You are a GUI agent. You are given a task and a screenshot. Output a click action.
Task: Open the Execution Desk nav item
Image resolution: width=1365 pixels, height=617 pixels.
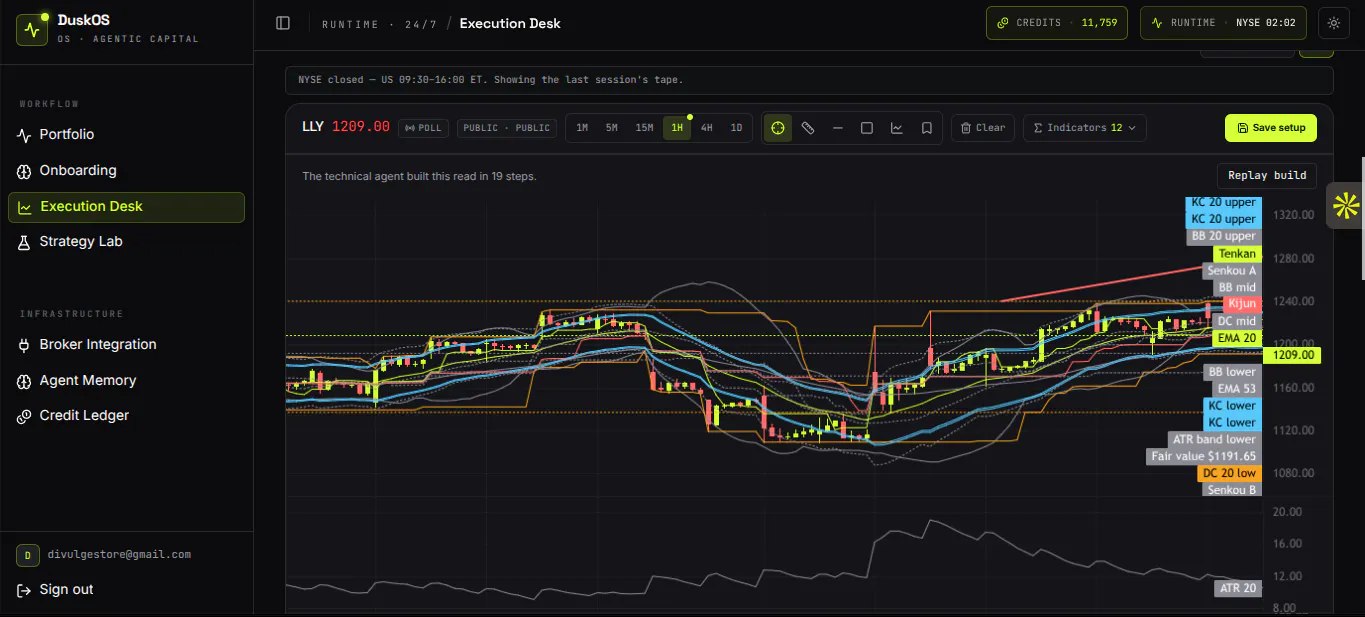[x=126, y=207]
